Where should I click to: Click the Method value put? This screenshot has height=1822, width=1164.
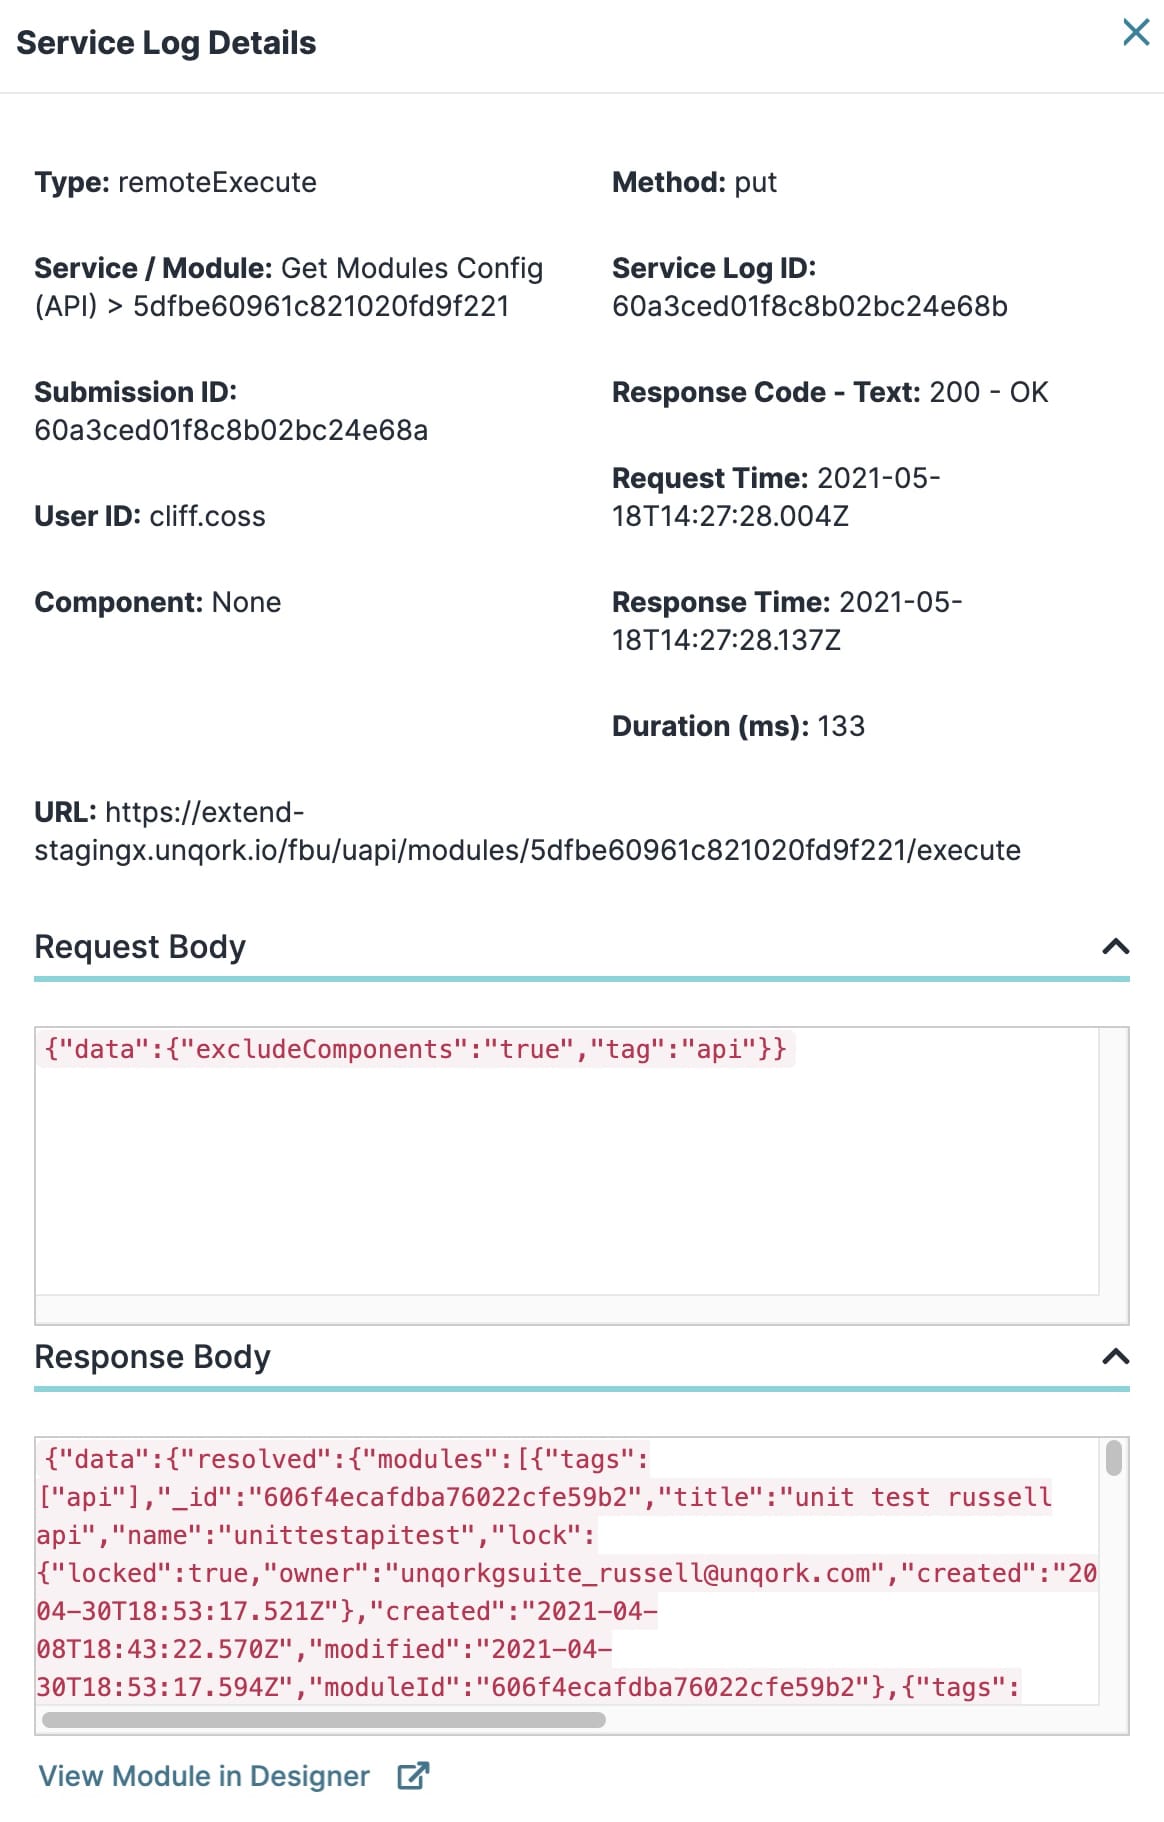click(x=756, y=182)
